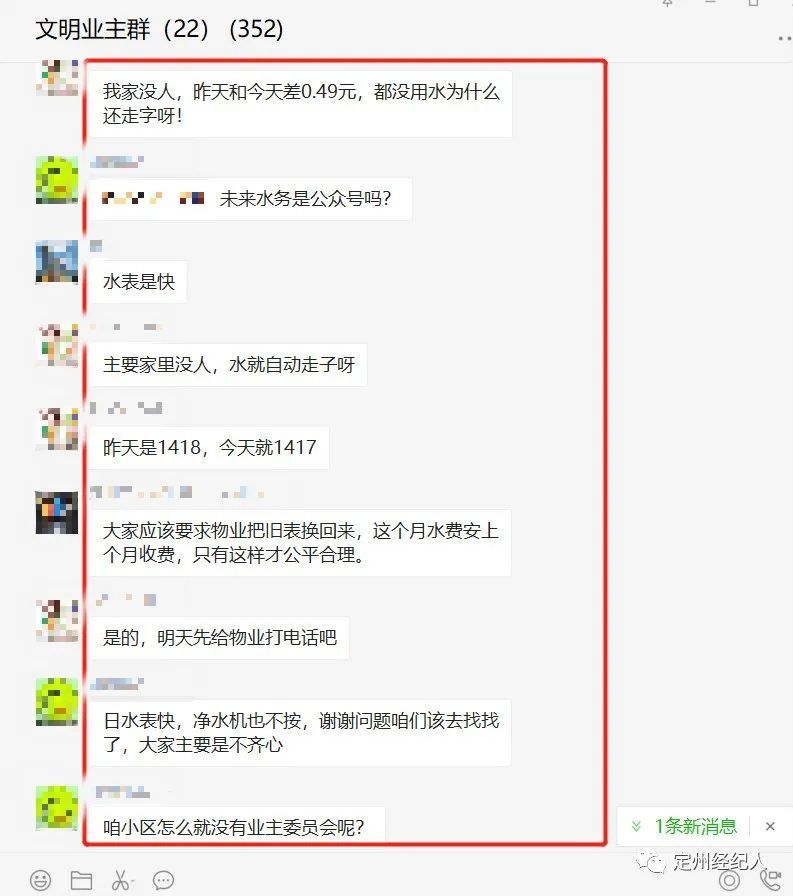793x896 pixels.
Task: Jump to 1条新消息 notification
Action: [x=695, y=826]
